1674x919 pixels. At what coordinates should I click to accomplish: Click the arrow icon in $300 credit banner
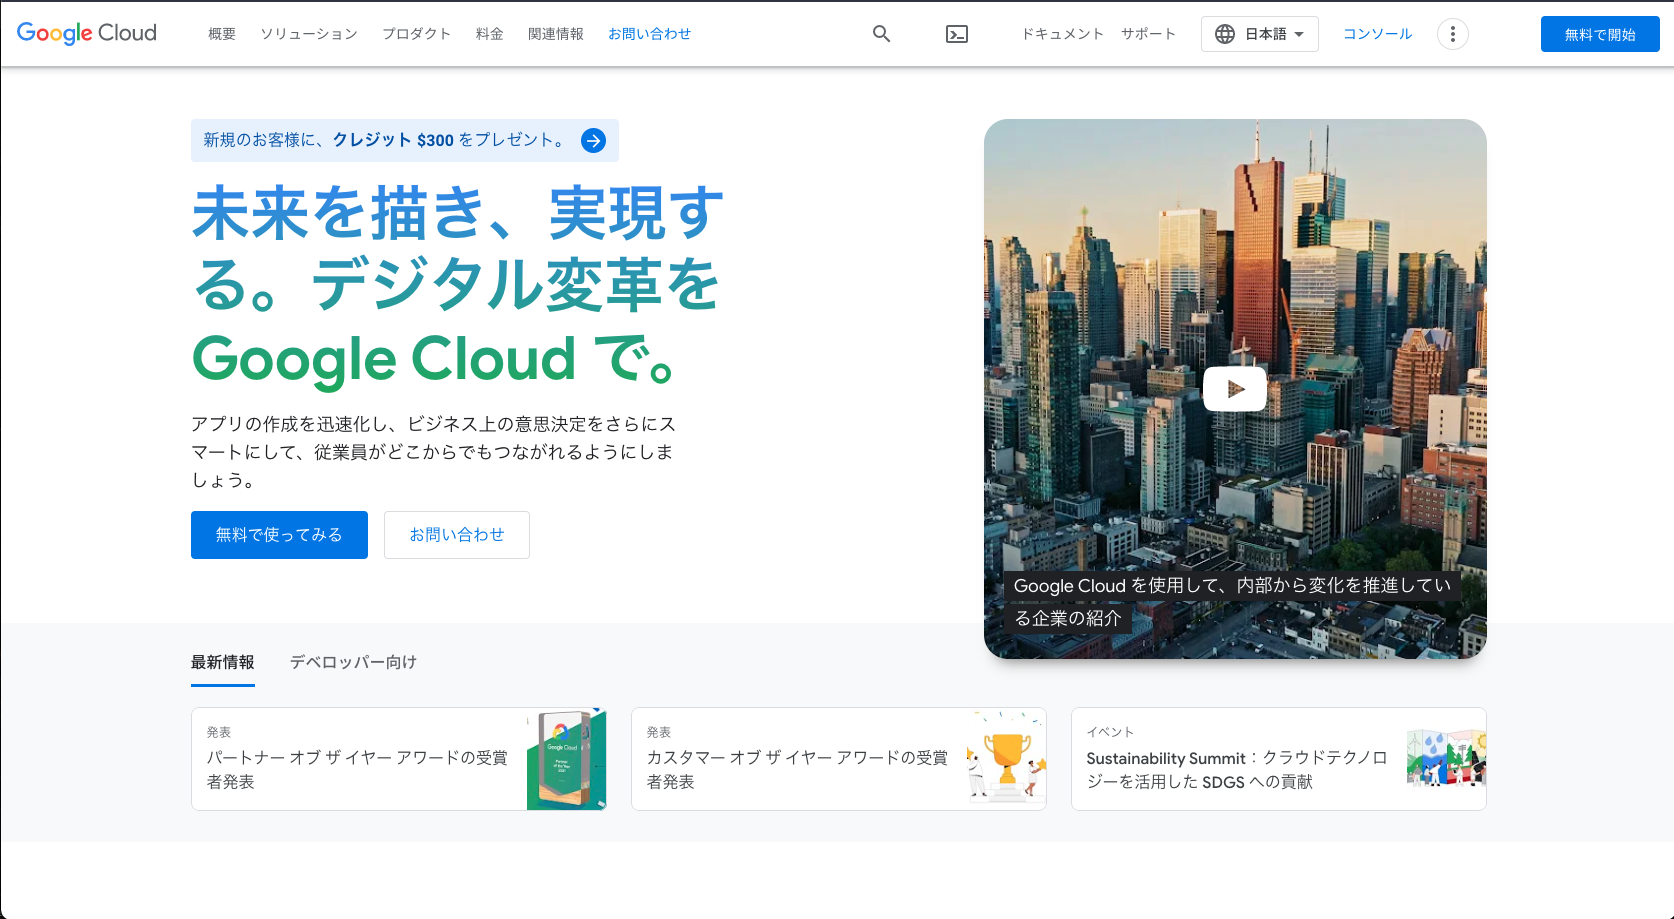[x=594, y=141]
